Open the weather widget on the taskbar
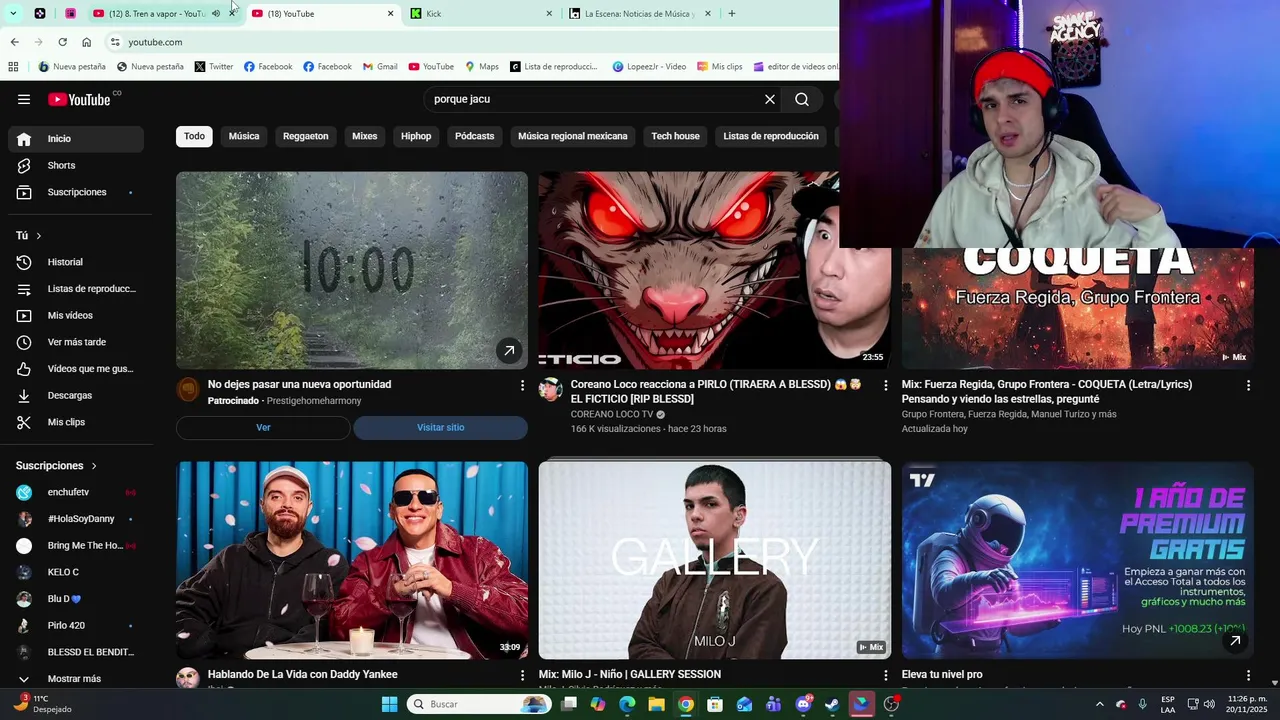Screen dimensions: 1280x720 pos(45,704)
